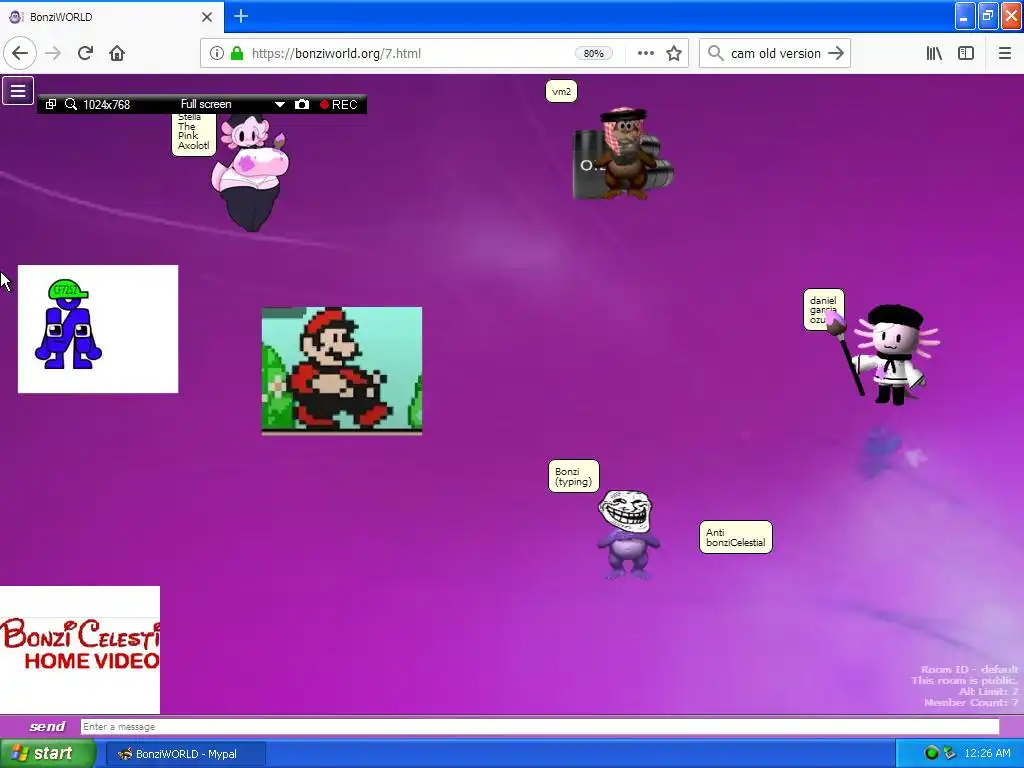1024x768 pixels.
Task: Toggle the sidebar view icon
Action: pyautogui.click(x=966, y=54)
